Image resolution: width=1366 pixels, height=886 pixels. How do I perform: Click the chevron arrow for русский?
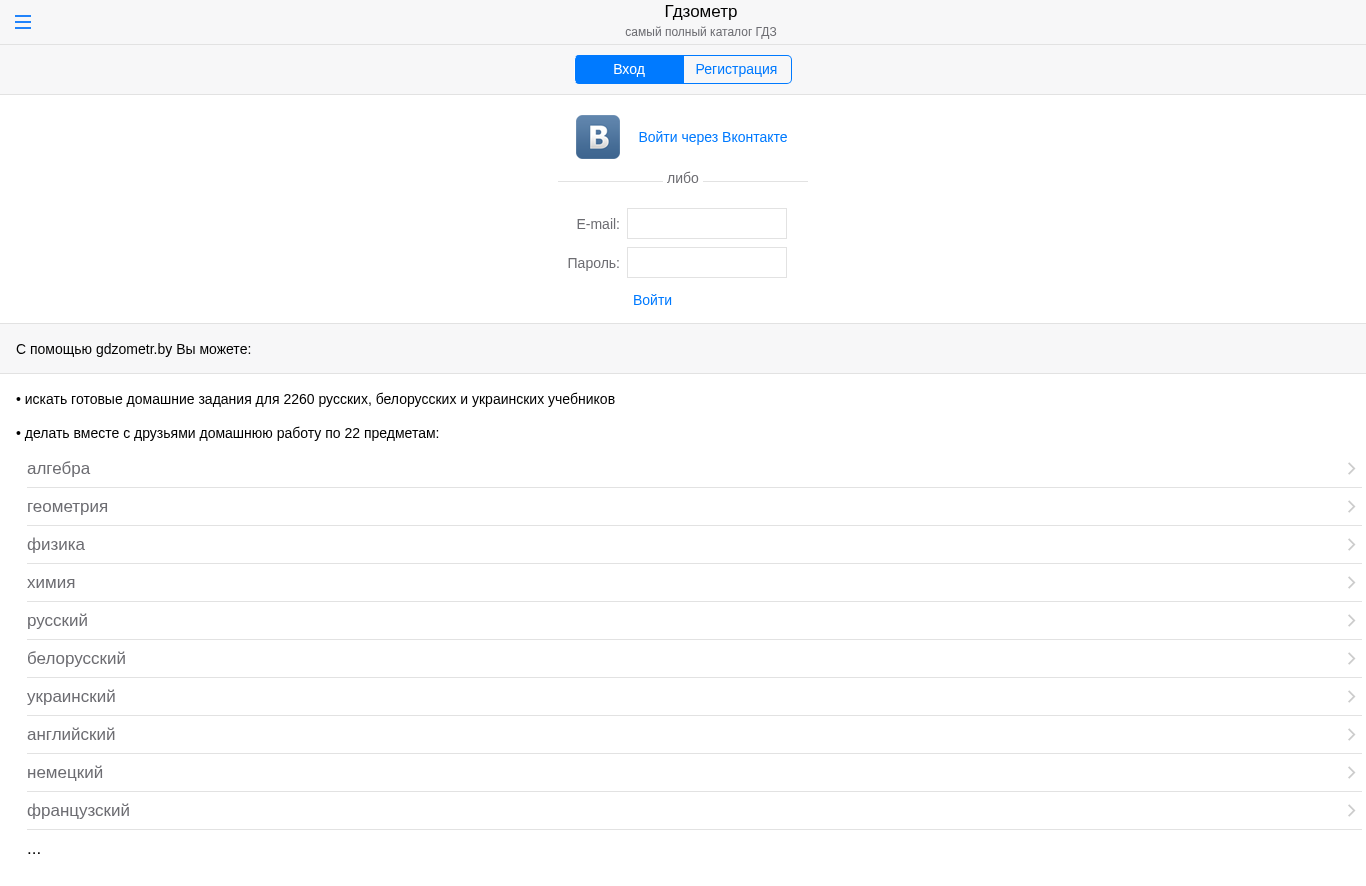1351,621
